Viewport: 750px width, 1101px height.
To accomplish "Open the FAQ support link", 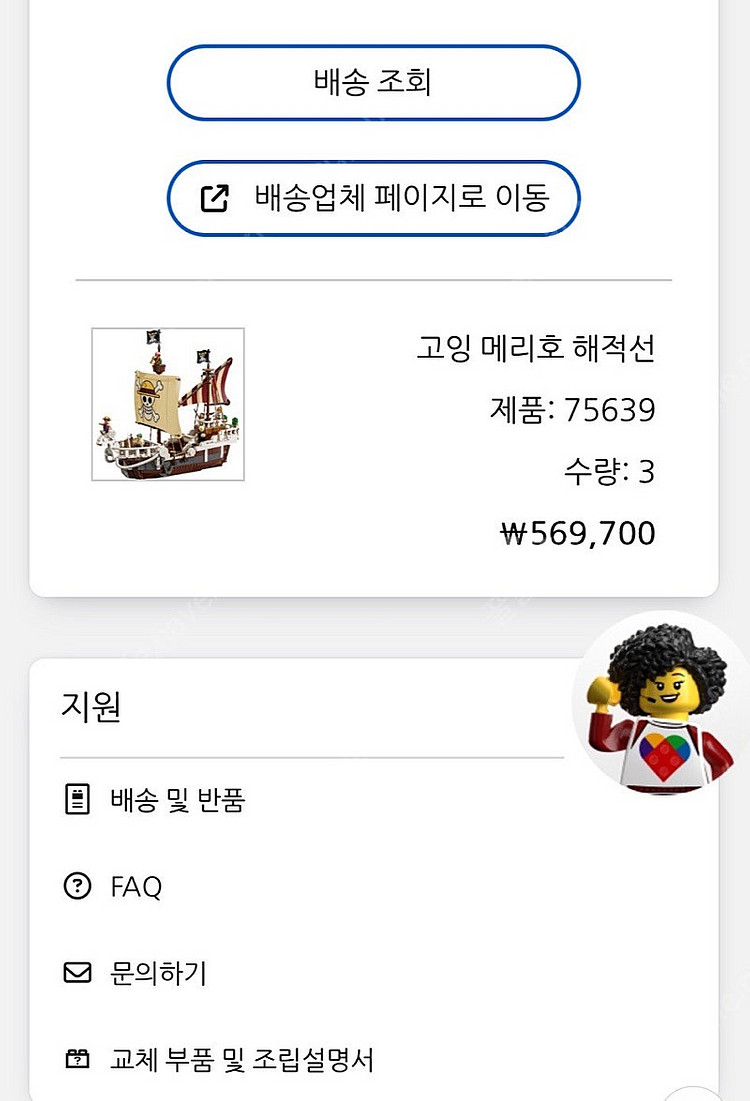I will [136, 887].
